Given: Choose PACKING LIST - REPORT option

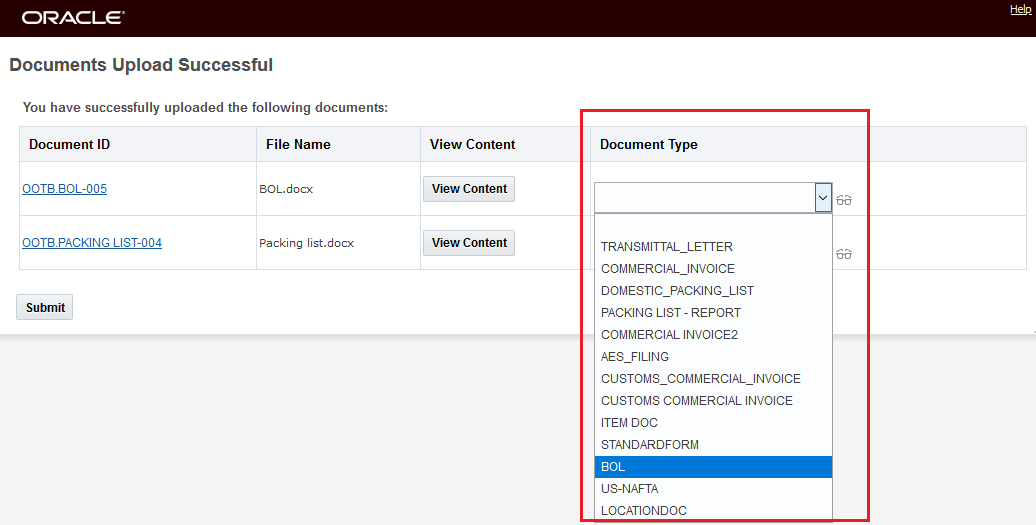Looking at the screenshot, I should [x=670, y=313].
